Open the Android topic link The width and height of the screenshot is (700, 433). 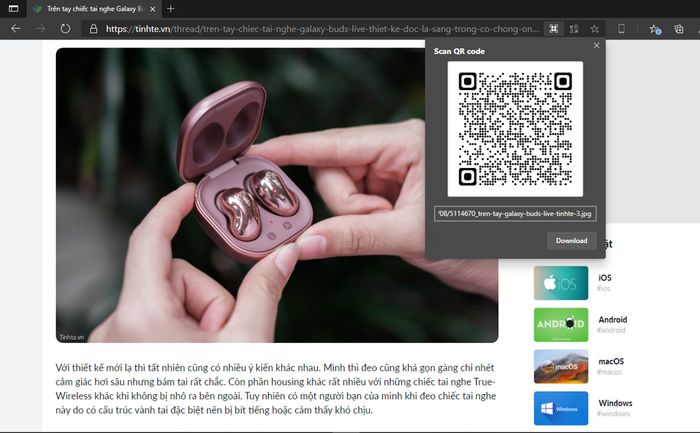tap(612, 320)
